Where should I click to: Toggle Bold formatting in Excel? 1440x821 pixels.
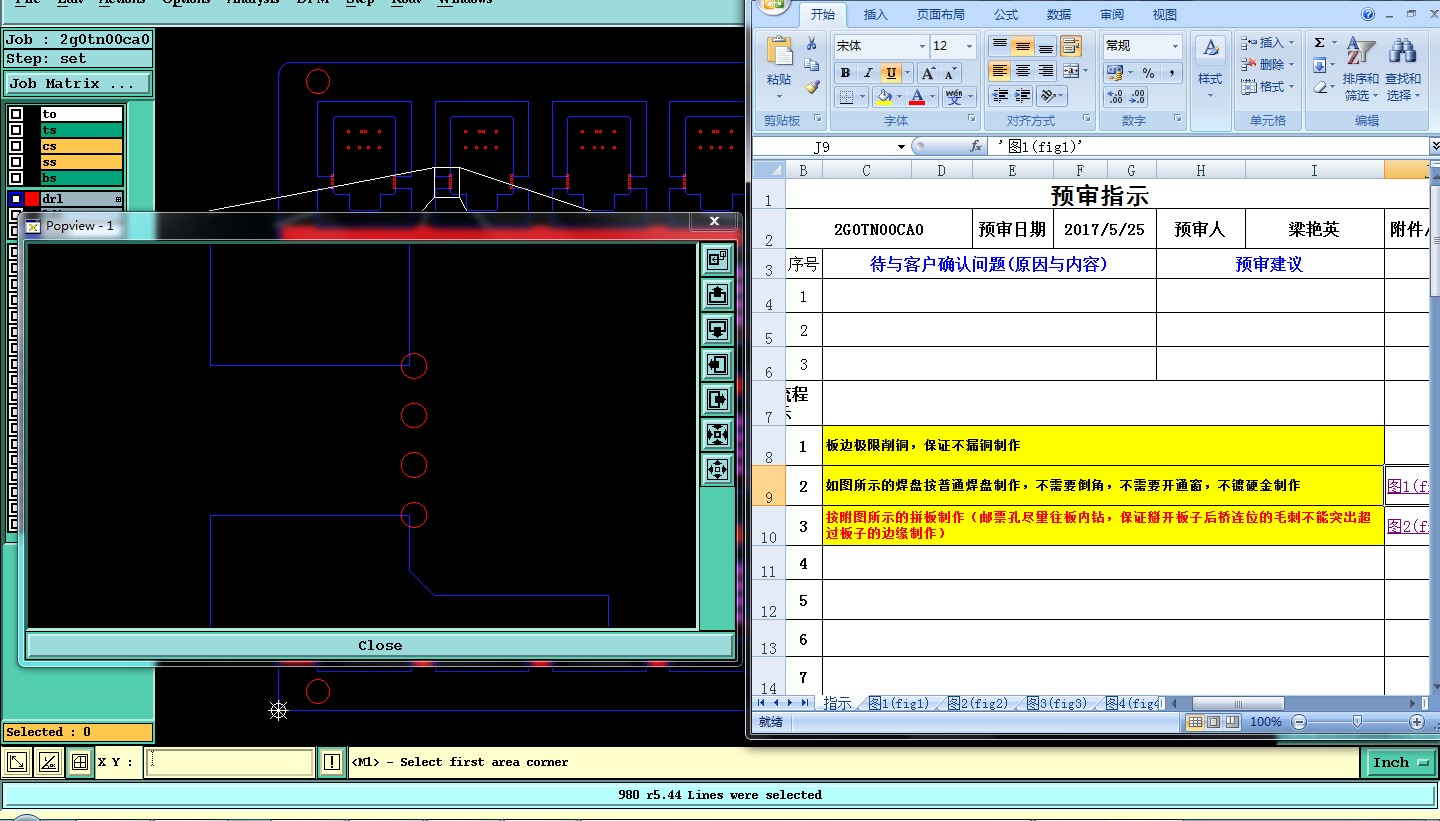pos(845,73)
